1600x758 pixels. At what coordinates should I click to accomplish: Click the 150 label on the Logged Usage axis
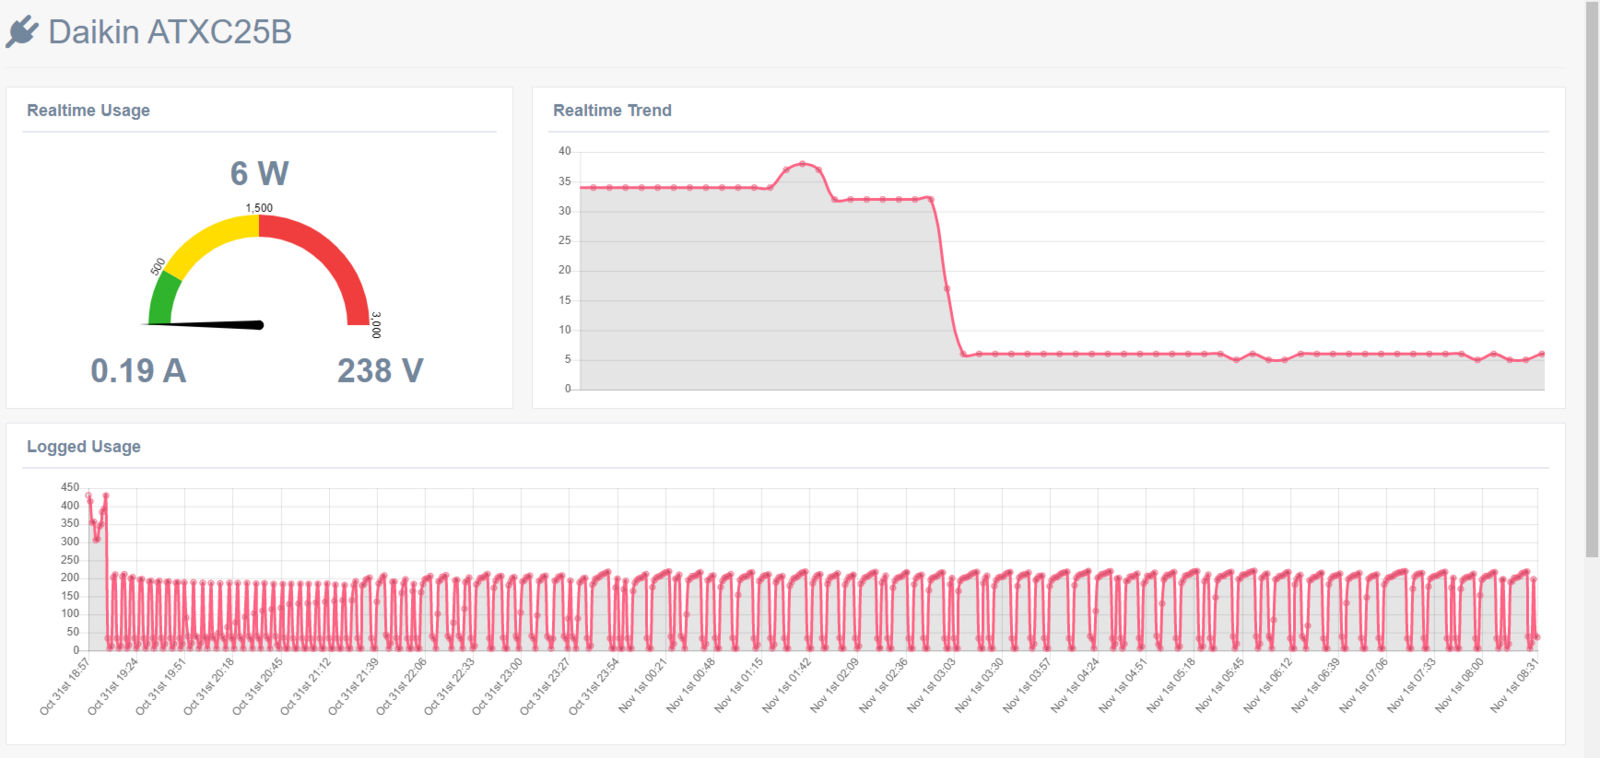[70, 596]
